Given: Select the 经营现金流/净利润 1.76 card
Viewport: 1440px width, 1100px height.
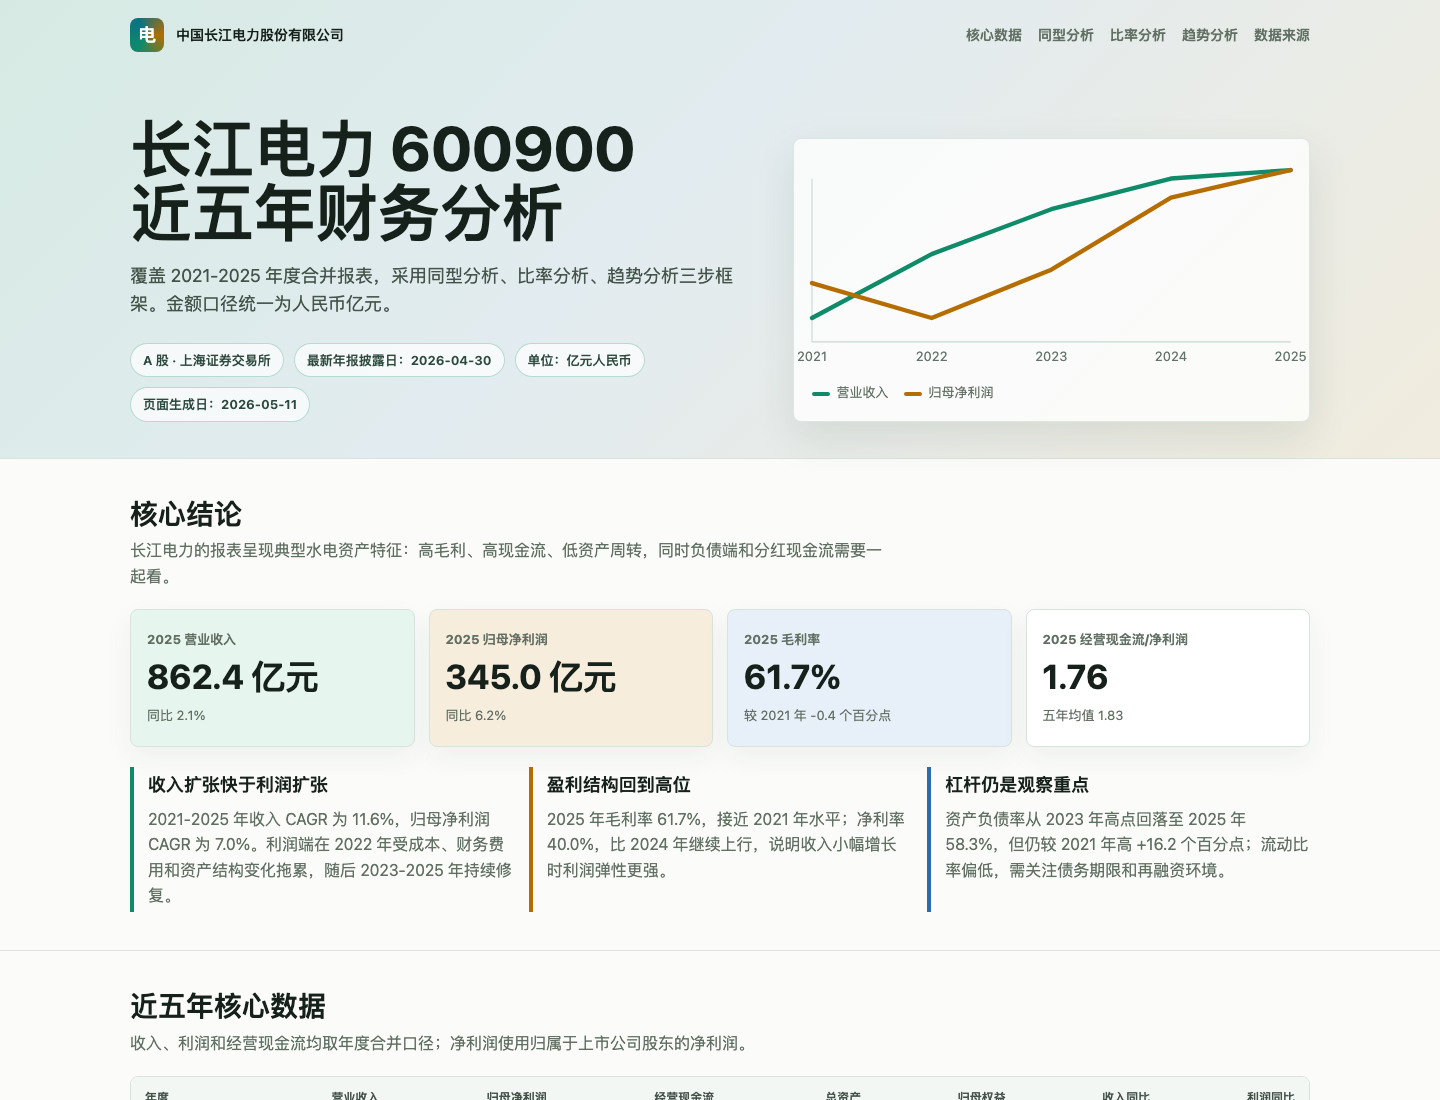Looking at the screenshot, I should (1168, 678).
